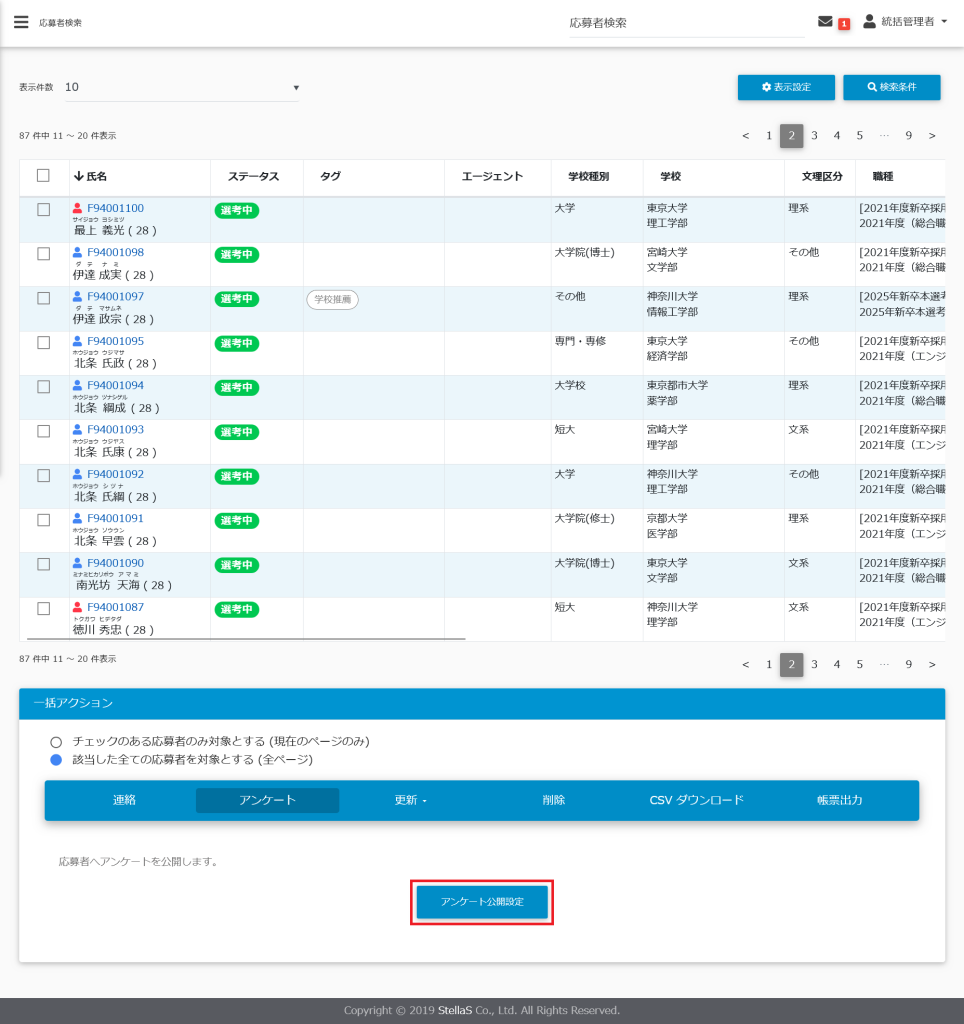Open the hamburger navigation menu
Screen dimensions: 964x1024
pos(21,22)
